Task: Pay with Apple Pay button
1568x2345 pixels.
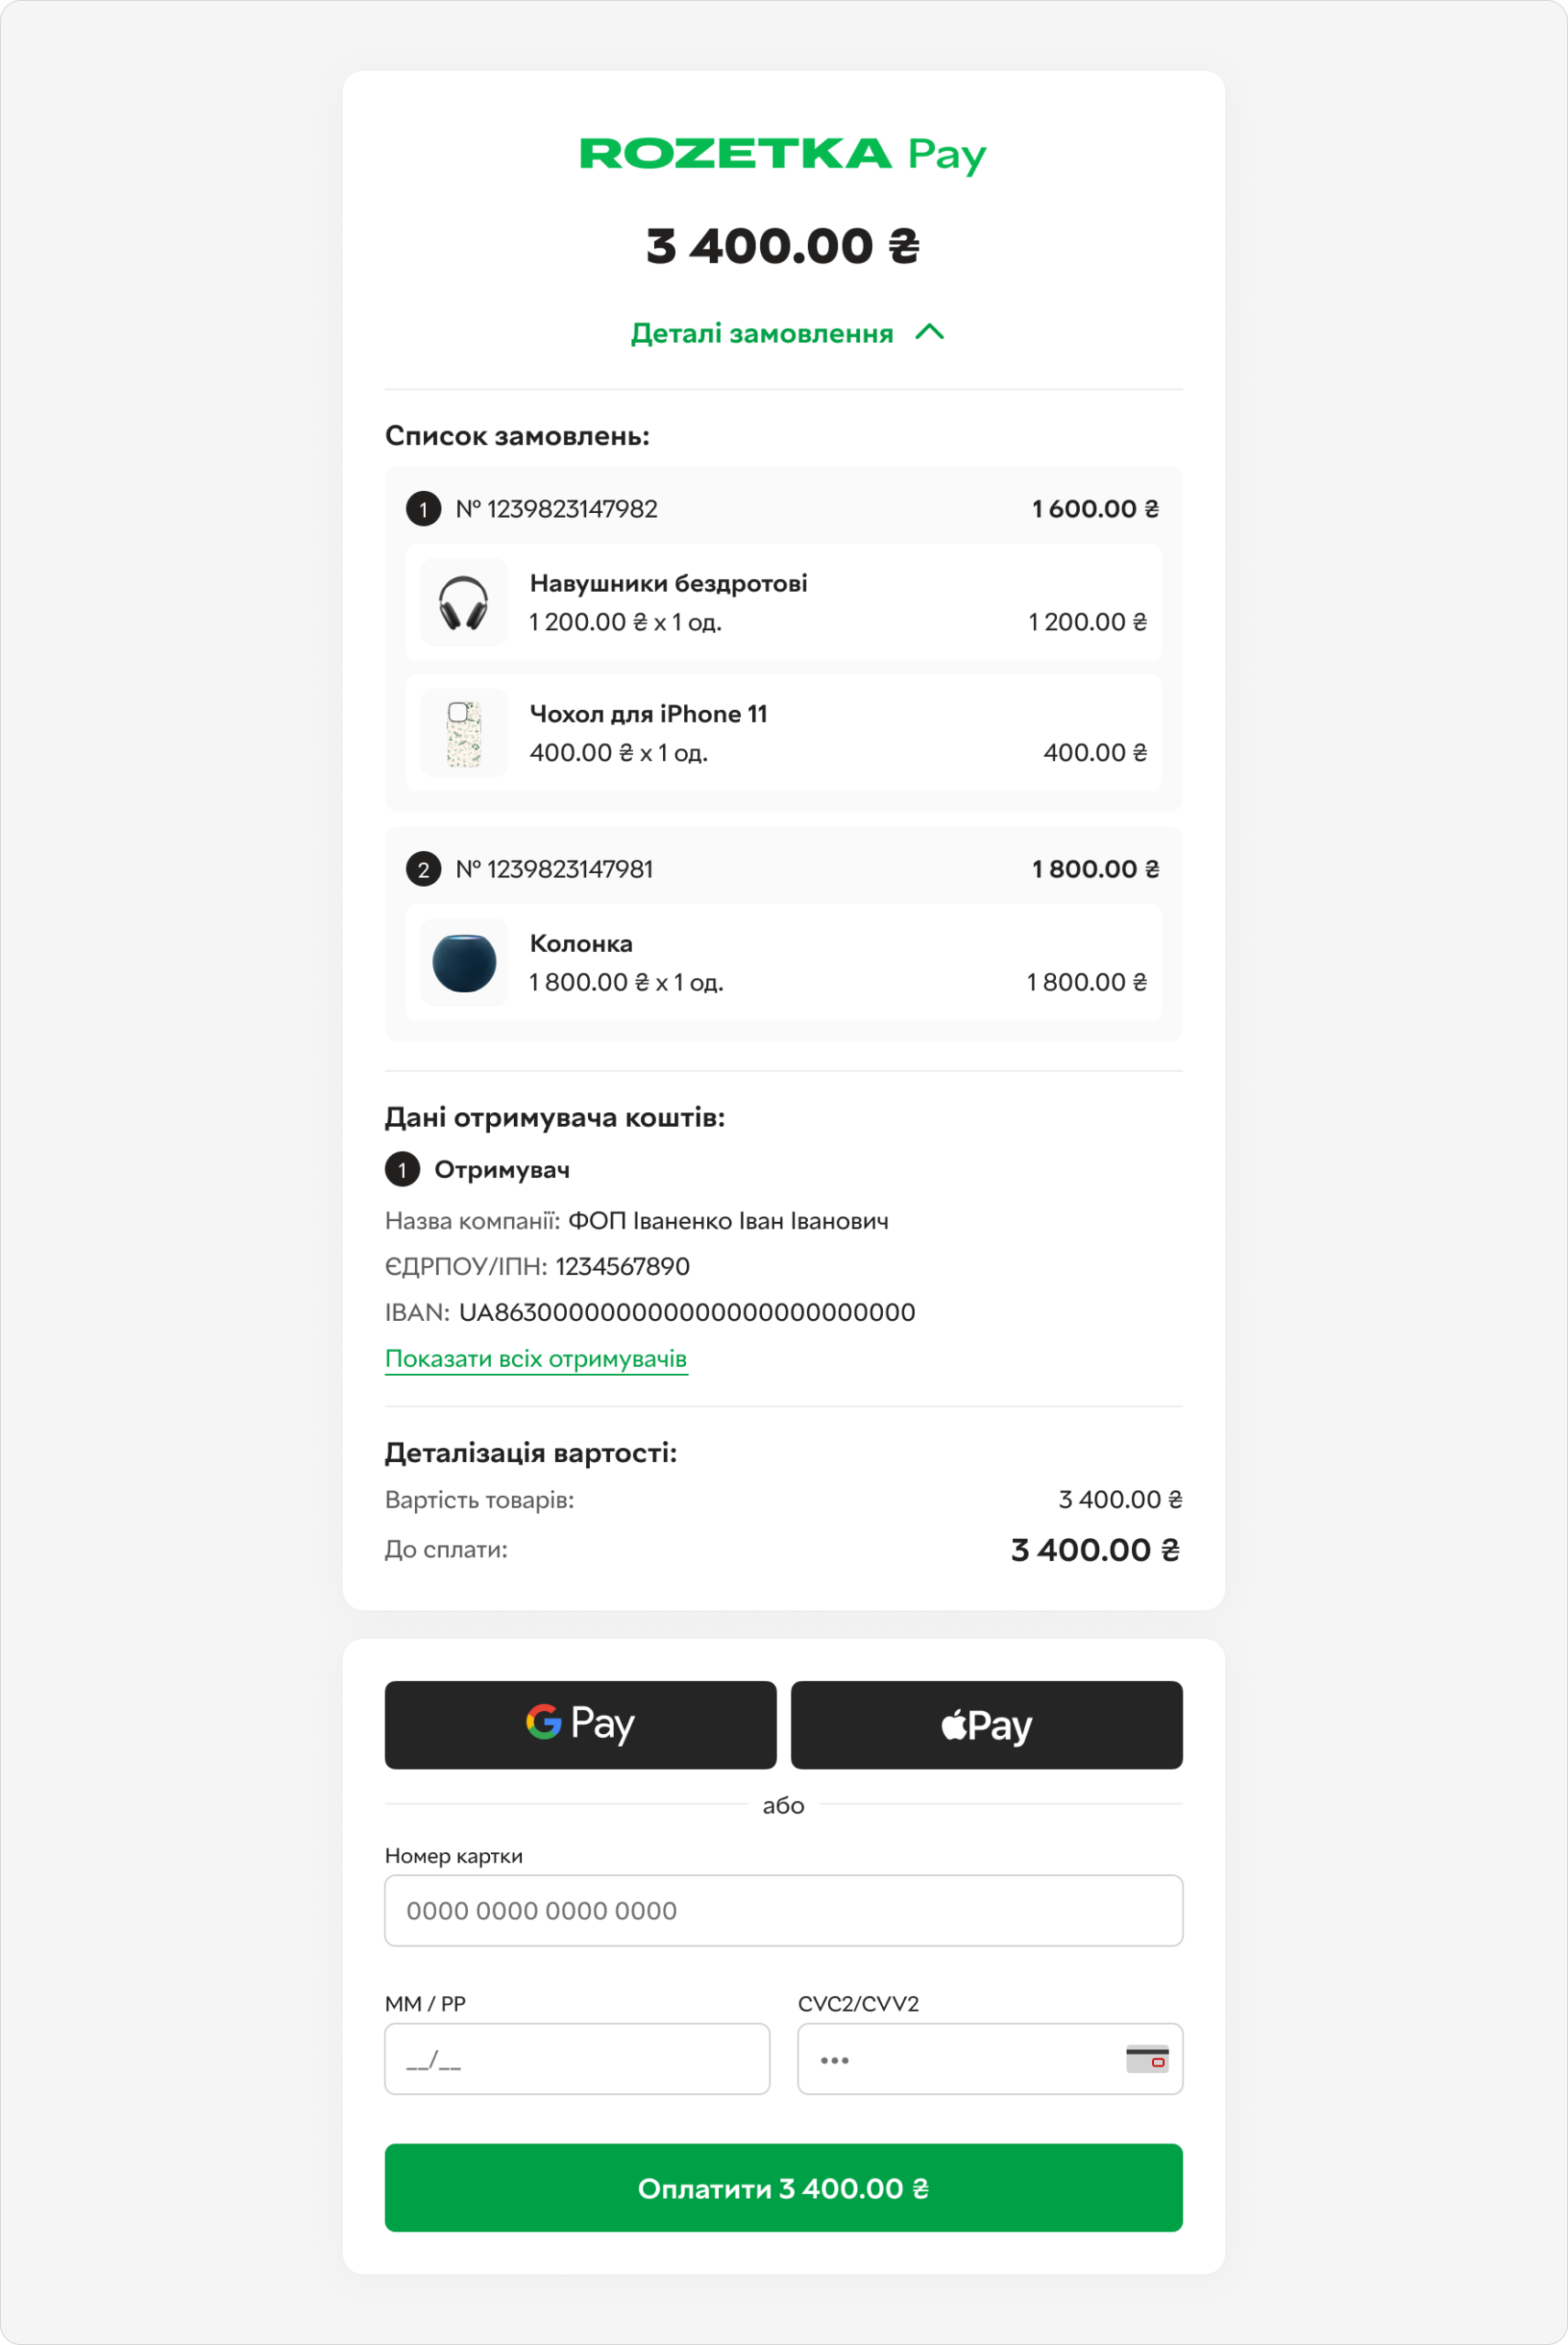Action: pyautogui.click(x=987, y=1725)
